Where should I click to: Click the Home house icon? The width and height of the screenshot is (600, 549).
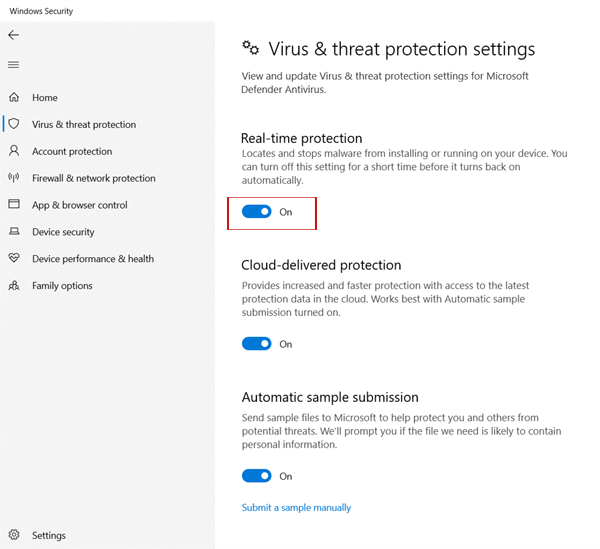tap(14, 98)
